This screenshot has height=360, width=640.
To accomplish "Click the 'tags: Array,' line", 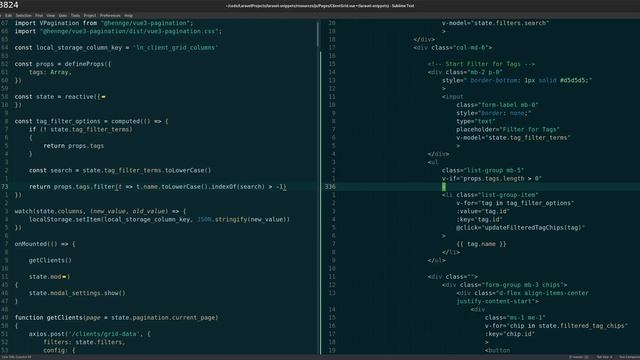I will (x=50, y=72).
